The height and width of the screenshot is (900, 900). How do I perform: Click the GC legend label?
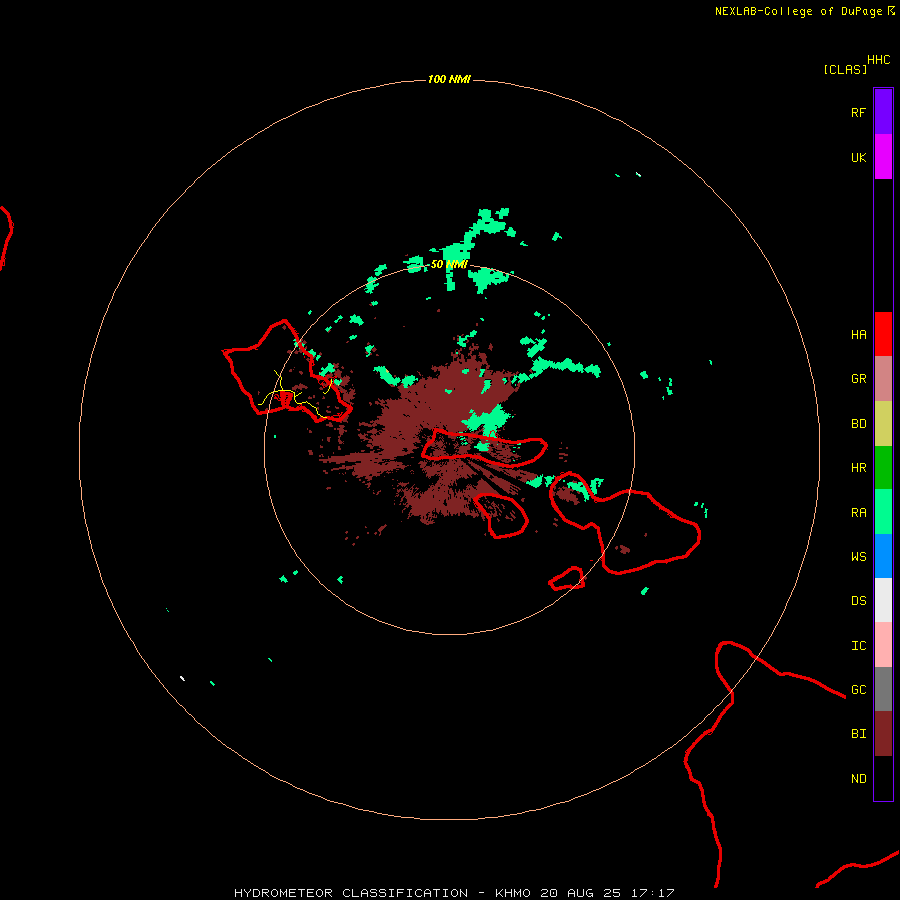click(x=858, y=689)
